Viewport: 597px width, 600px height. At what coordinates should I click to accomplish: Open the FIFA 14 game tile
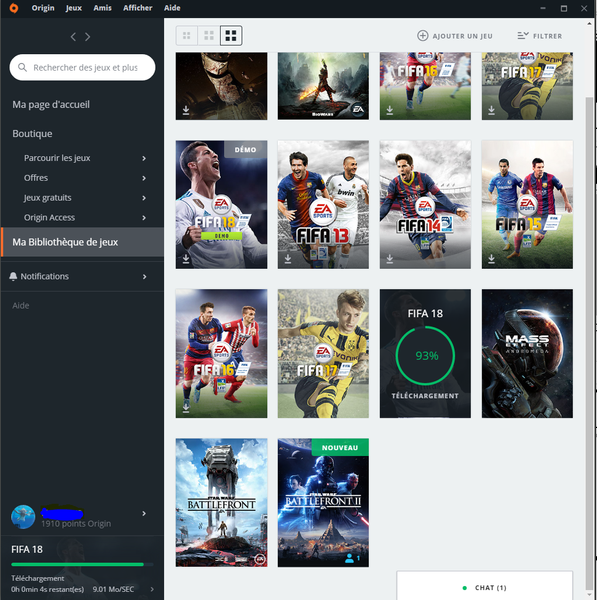click(425, 204)
